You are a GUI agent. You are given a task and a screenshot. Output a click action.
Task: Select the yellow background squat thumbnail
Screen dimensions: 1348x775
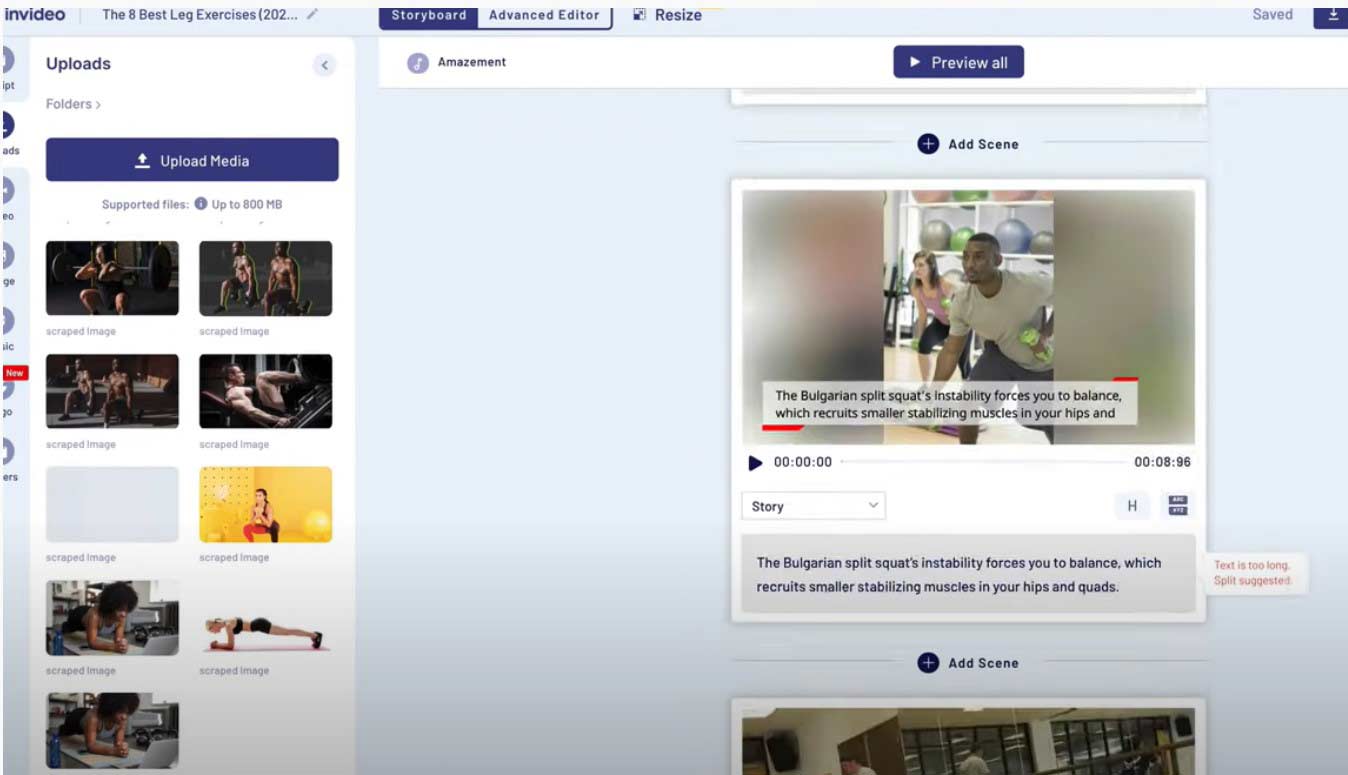(x=265, y=504)
